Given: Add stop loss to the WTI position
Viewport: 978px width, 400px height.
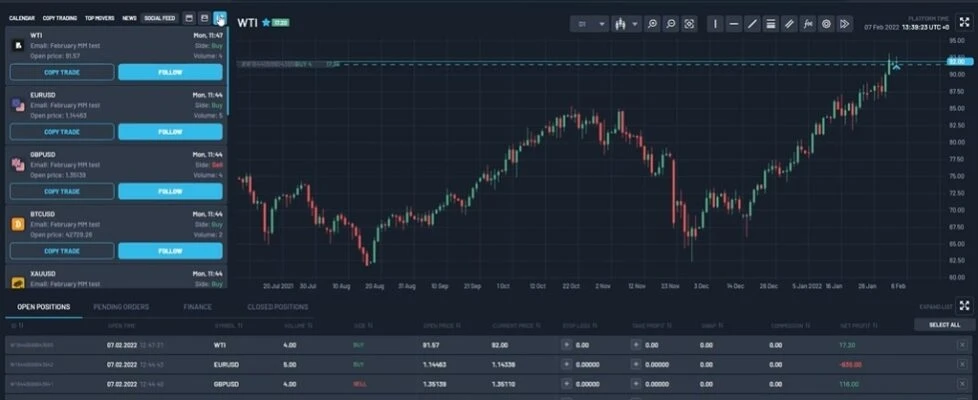Looking at the screenshot, I should pos(566,344).
